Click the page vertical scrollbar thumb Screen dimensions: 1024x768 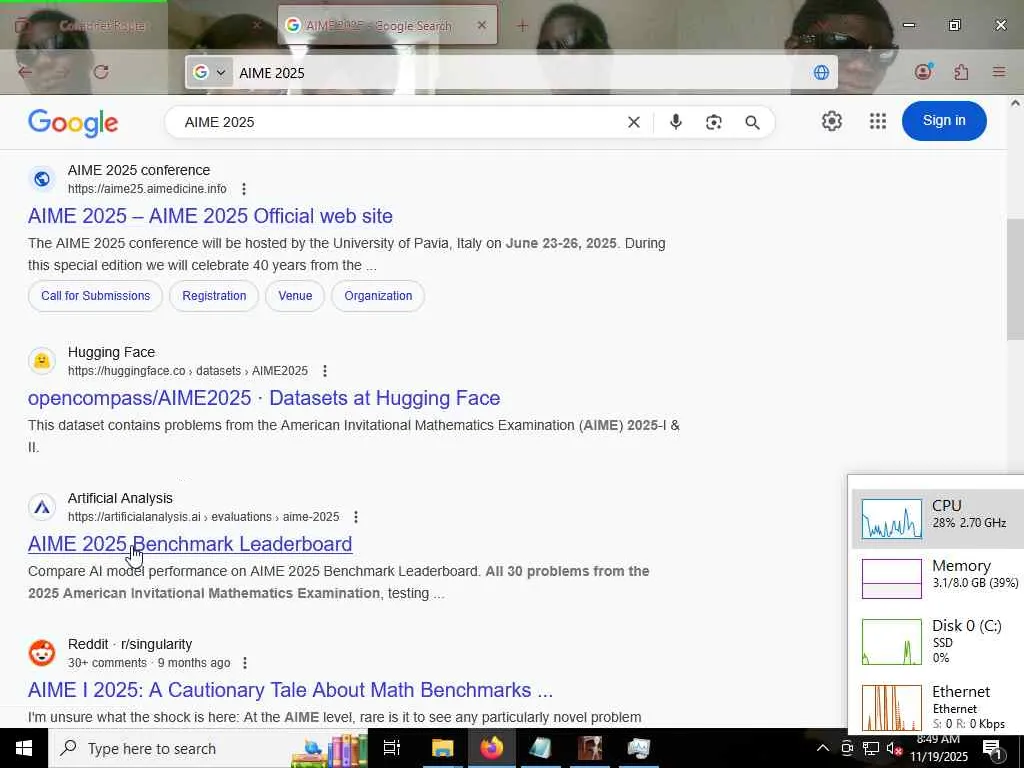click(1015, 280)
